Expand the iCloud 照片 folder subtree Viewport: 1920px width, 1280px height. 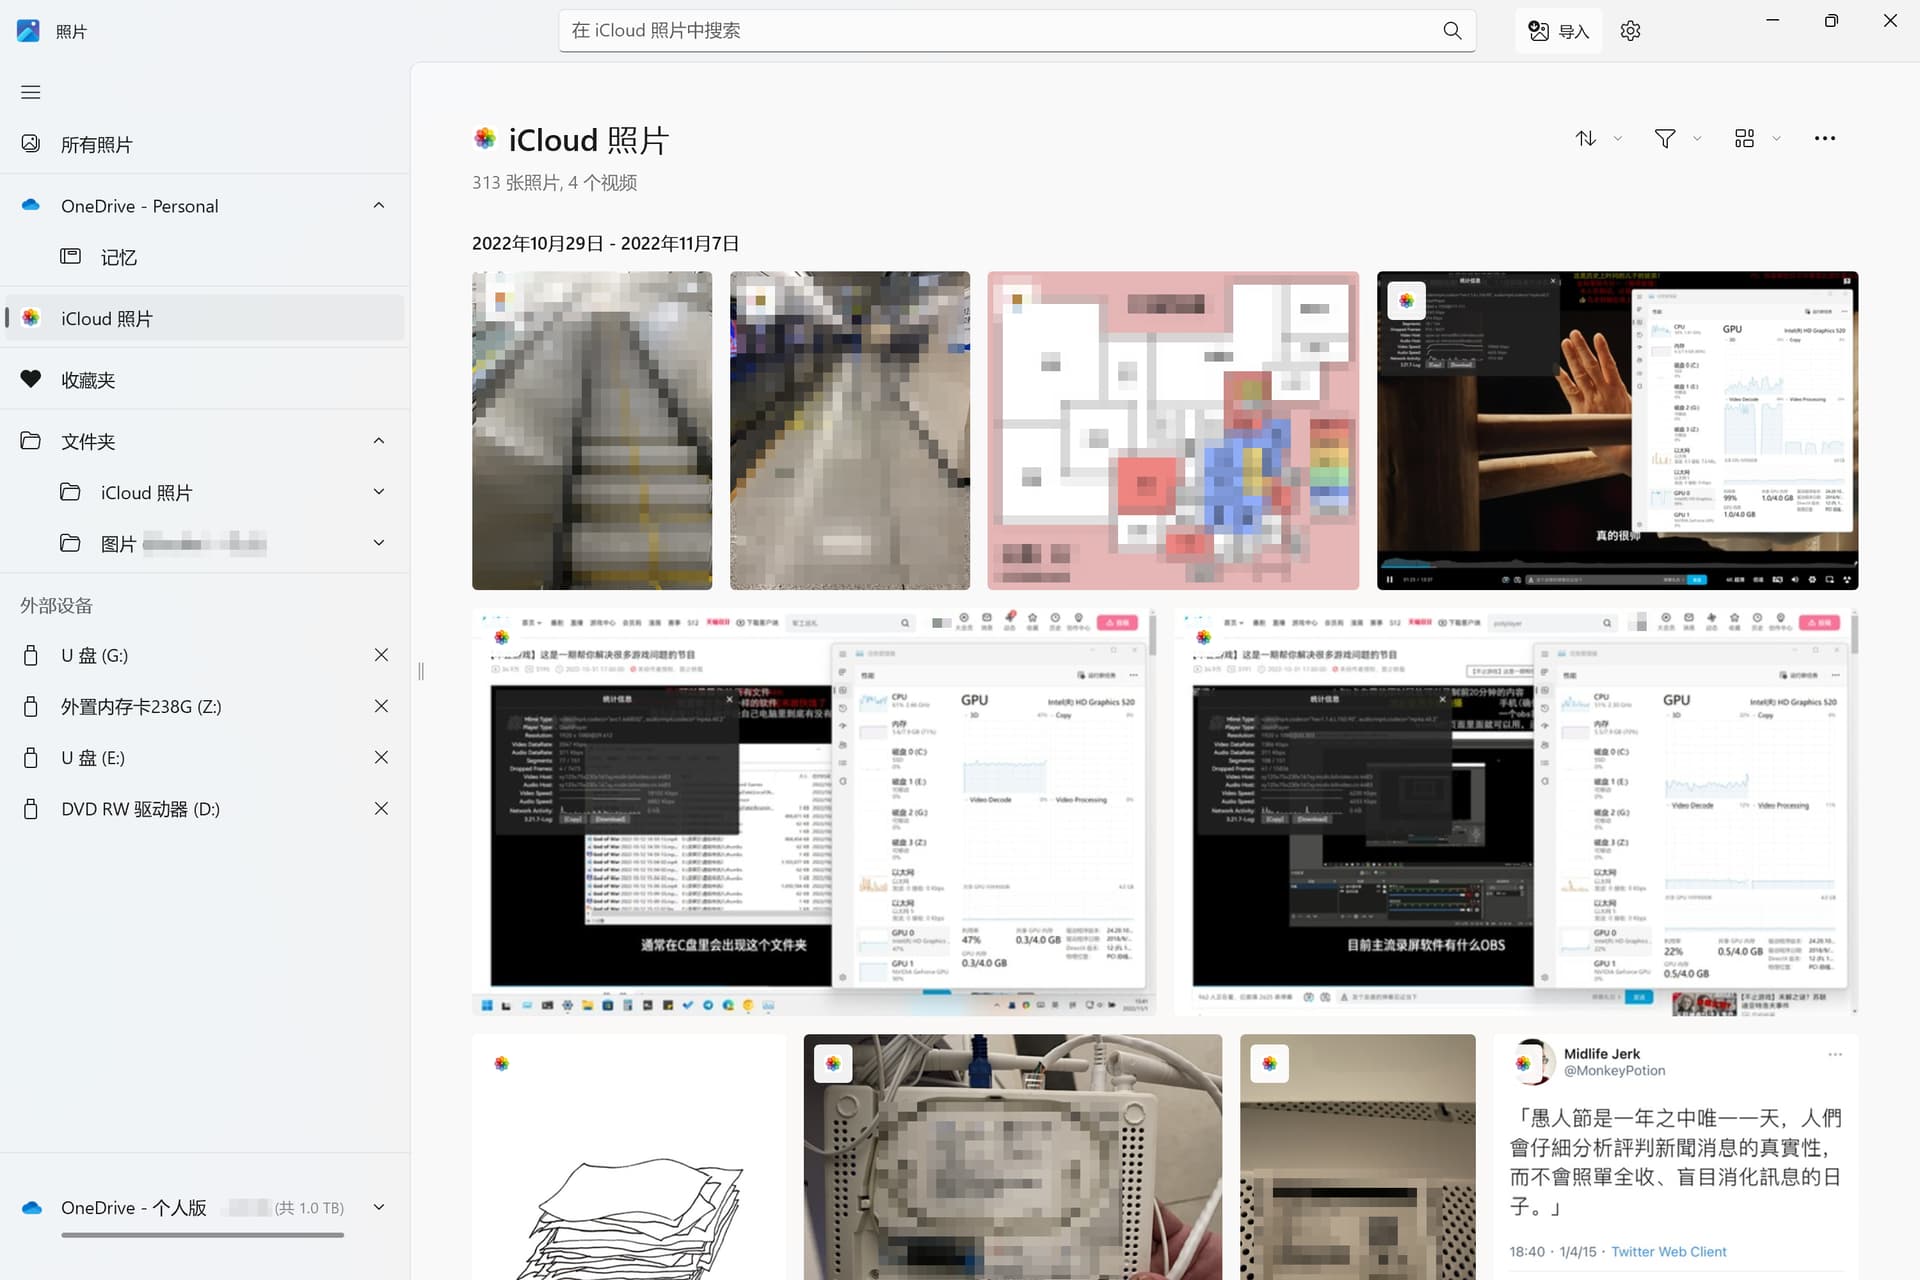coord(379,492)
